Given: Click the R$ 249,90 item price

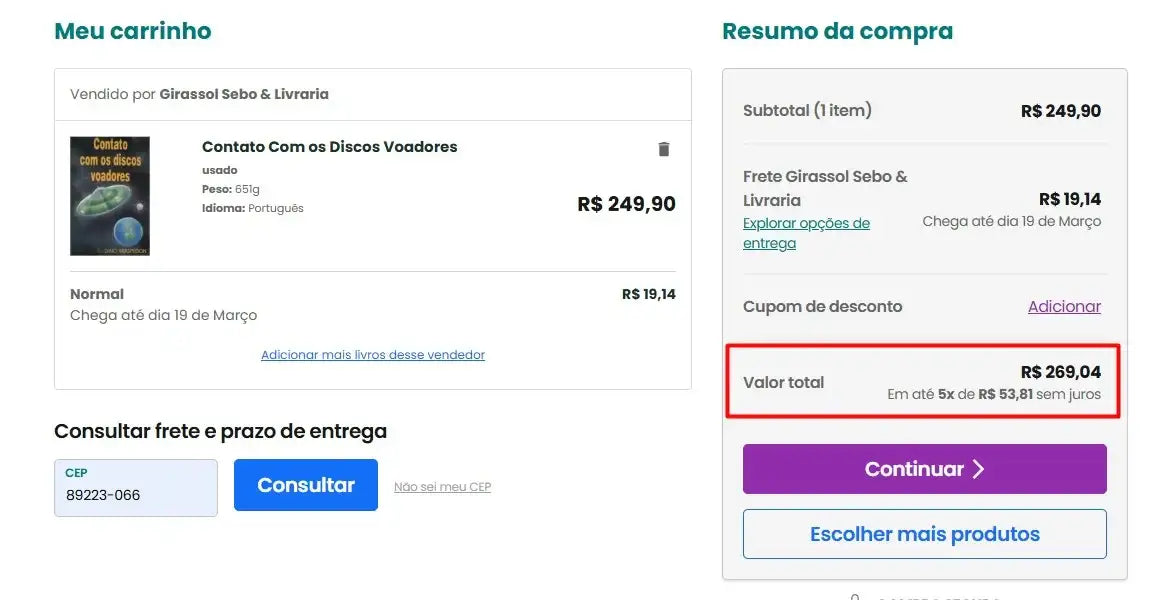Looking at the screenshot, I should [x=626, y=204].
